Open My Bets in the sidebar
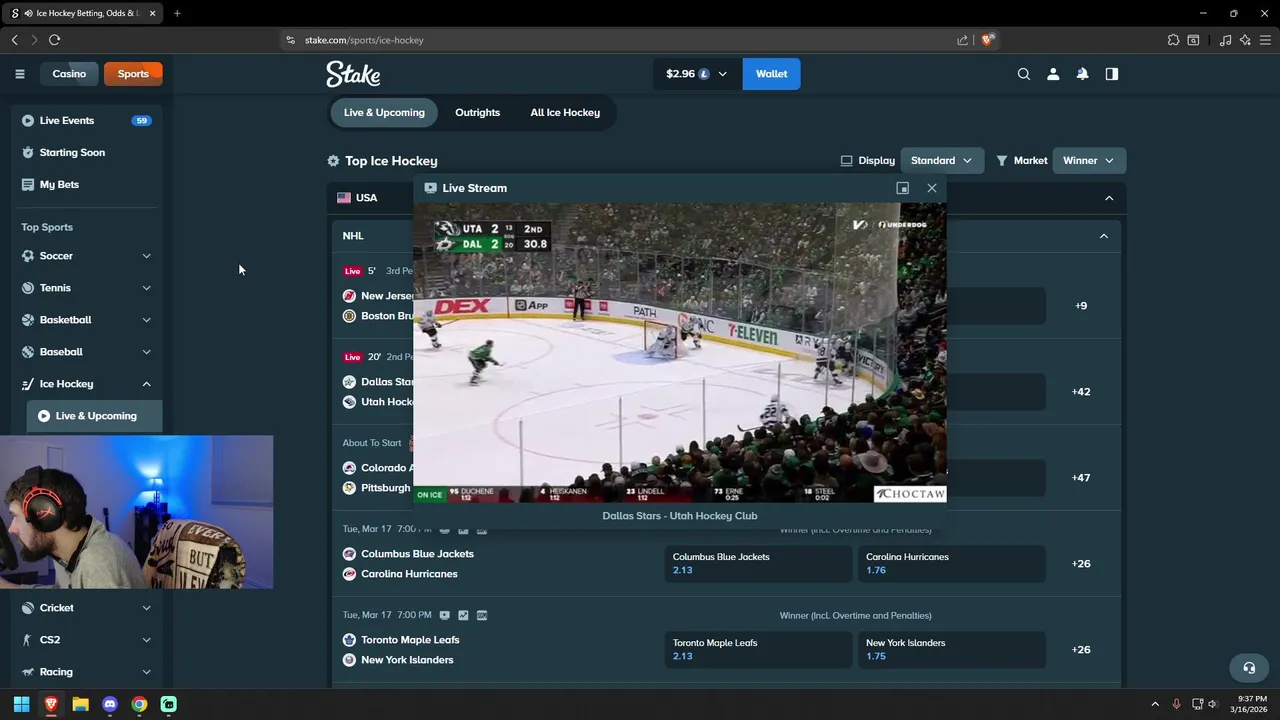Viewport: 1280px width, 720px height. coord(87,185)
